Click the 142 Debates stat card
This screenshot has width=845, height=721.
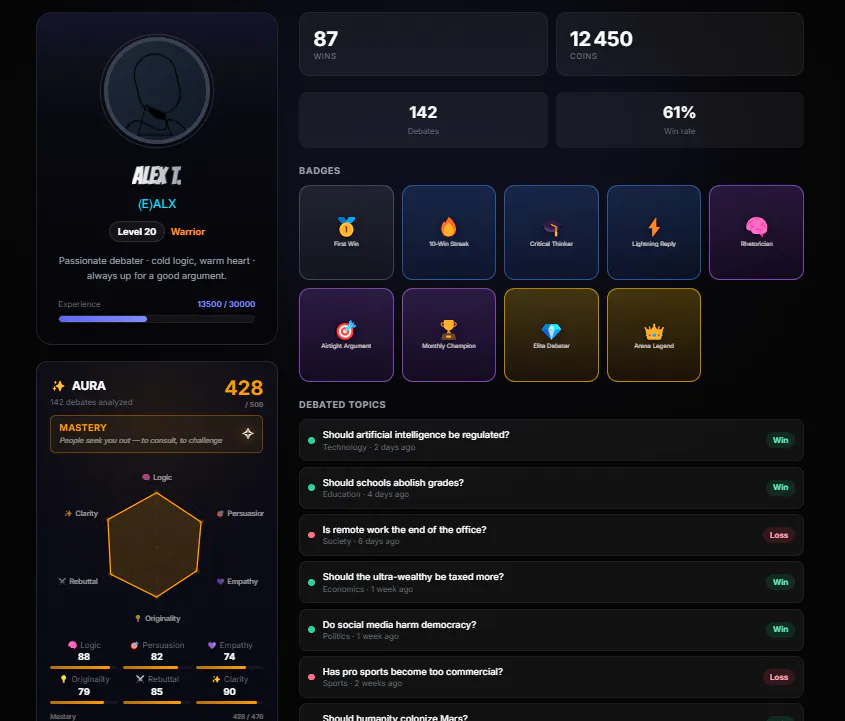[x=423, y=120]
